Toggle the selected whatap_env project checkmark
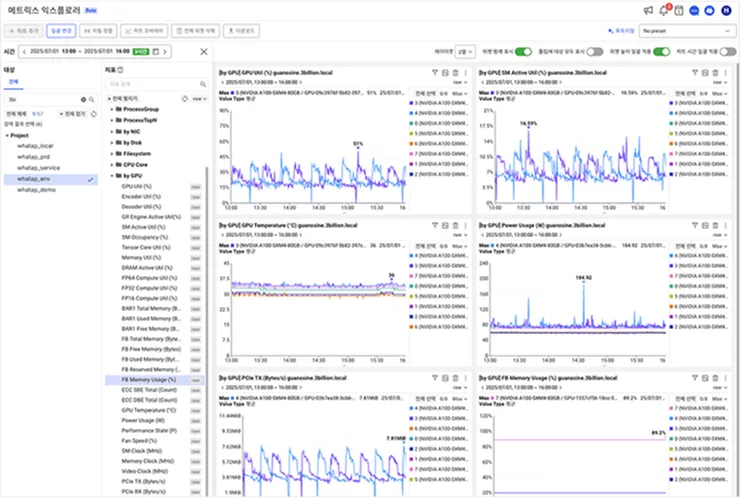The width and height of the screenshot is (740, 498). pyautogui.click(x=90, y=179)
